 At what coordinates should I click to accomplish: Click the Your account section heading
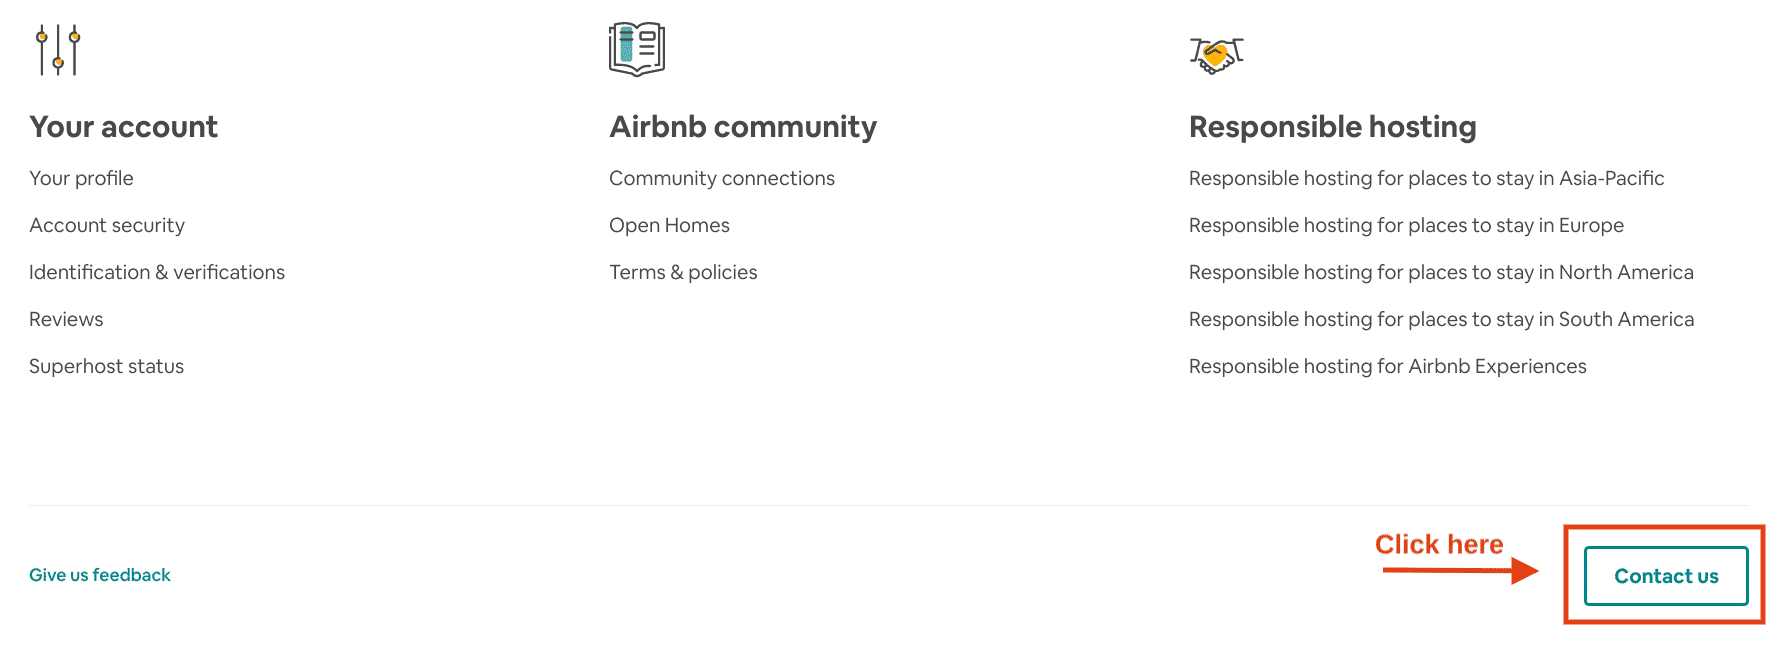point(123,126)
